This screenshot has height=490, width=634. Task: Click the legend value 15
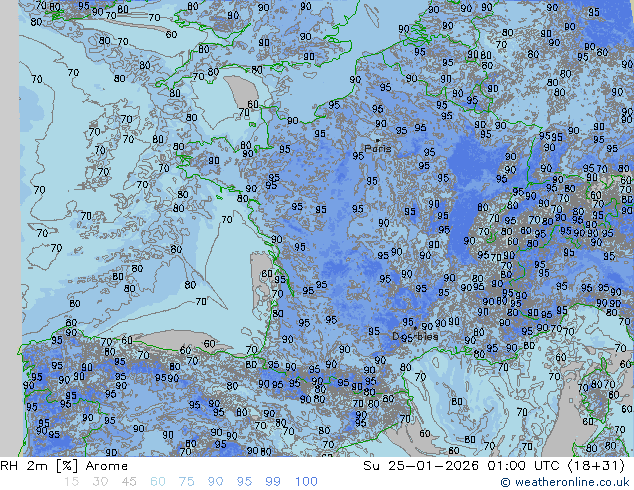[71, 482]
